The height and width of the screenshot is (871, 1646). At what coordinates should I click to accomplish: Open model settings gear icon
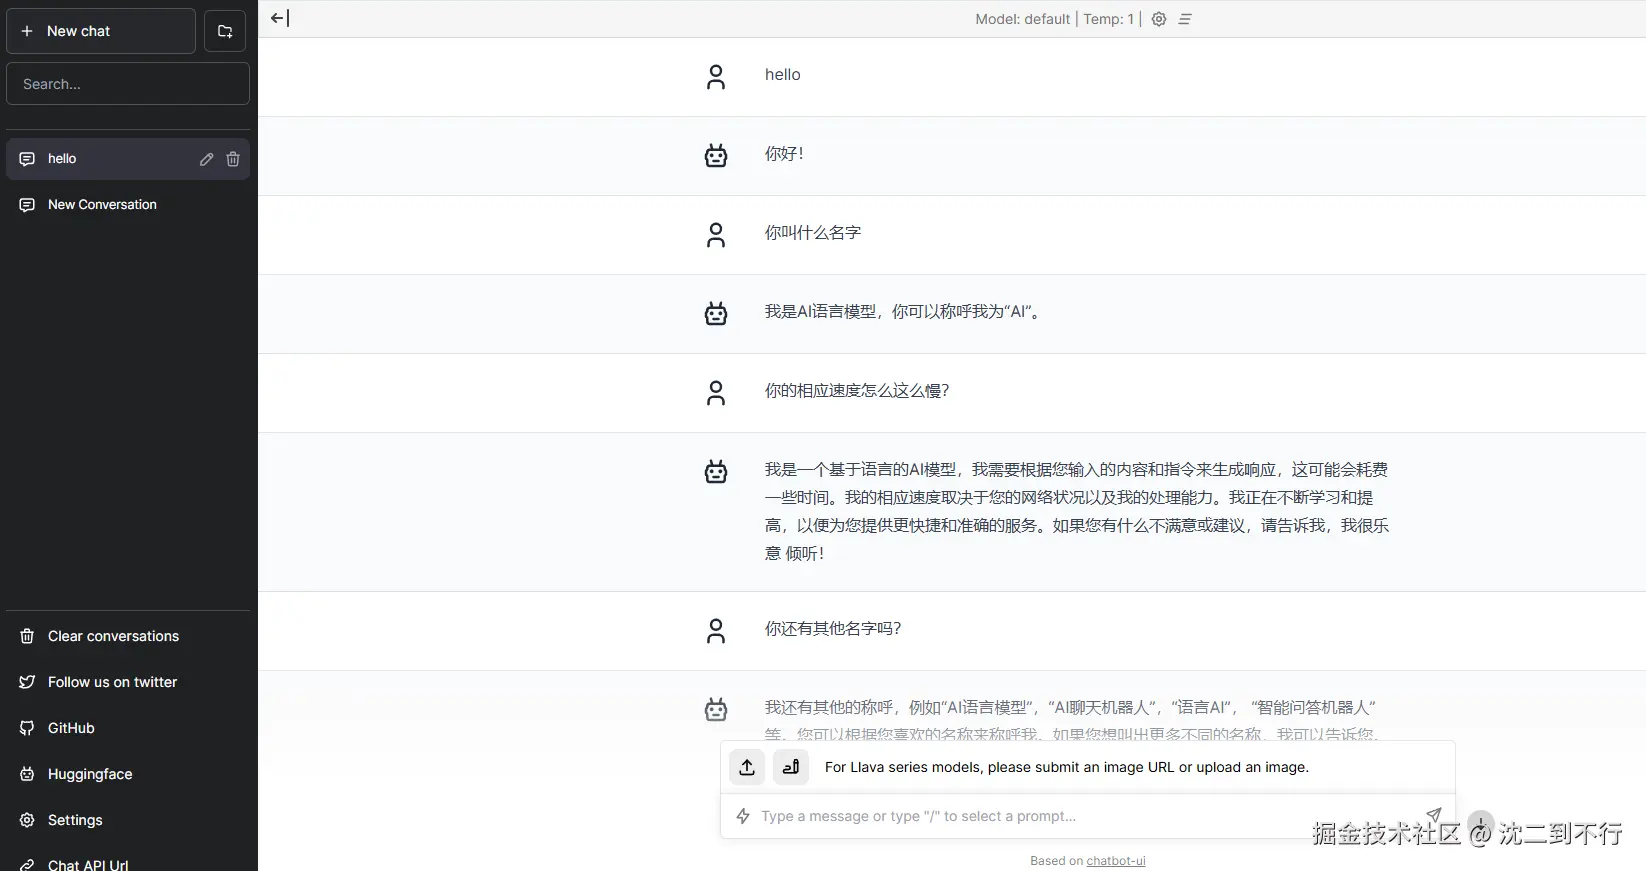pos(1159,19)
